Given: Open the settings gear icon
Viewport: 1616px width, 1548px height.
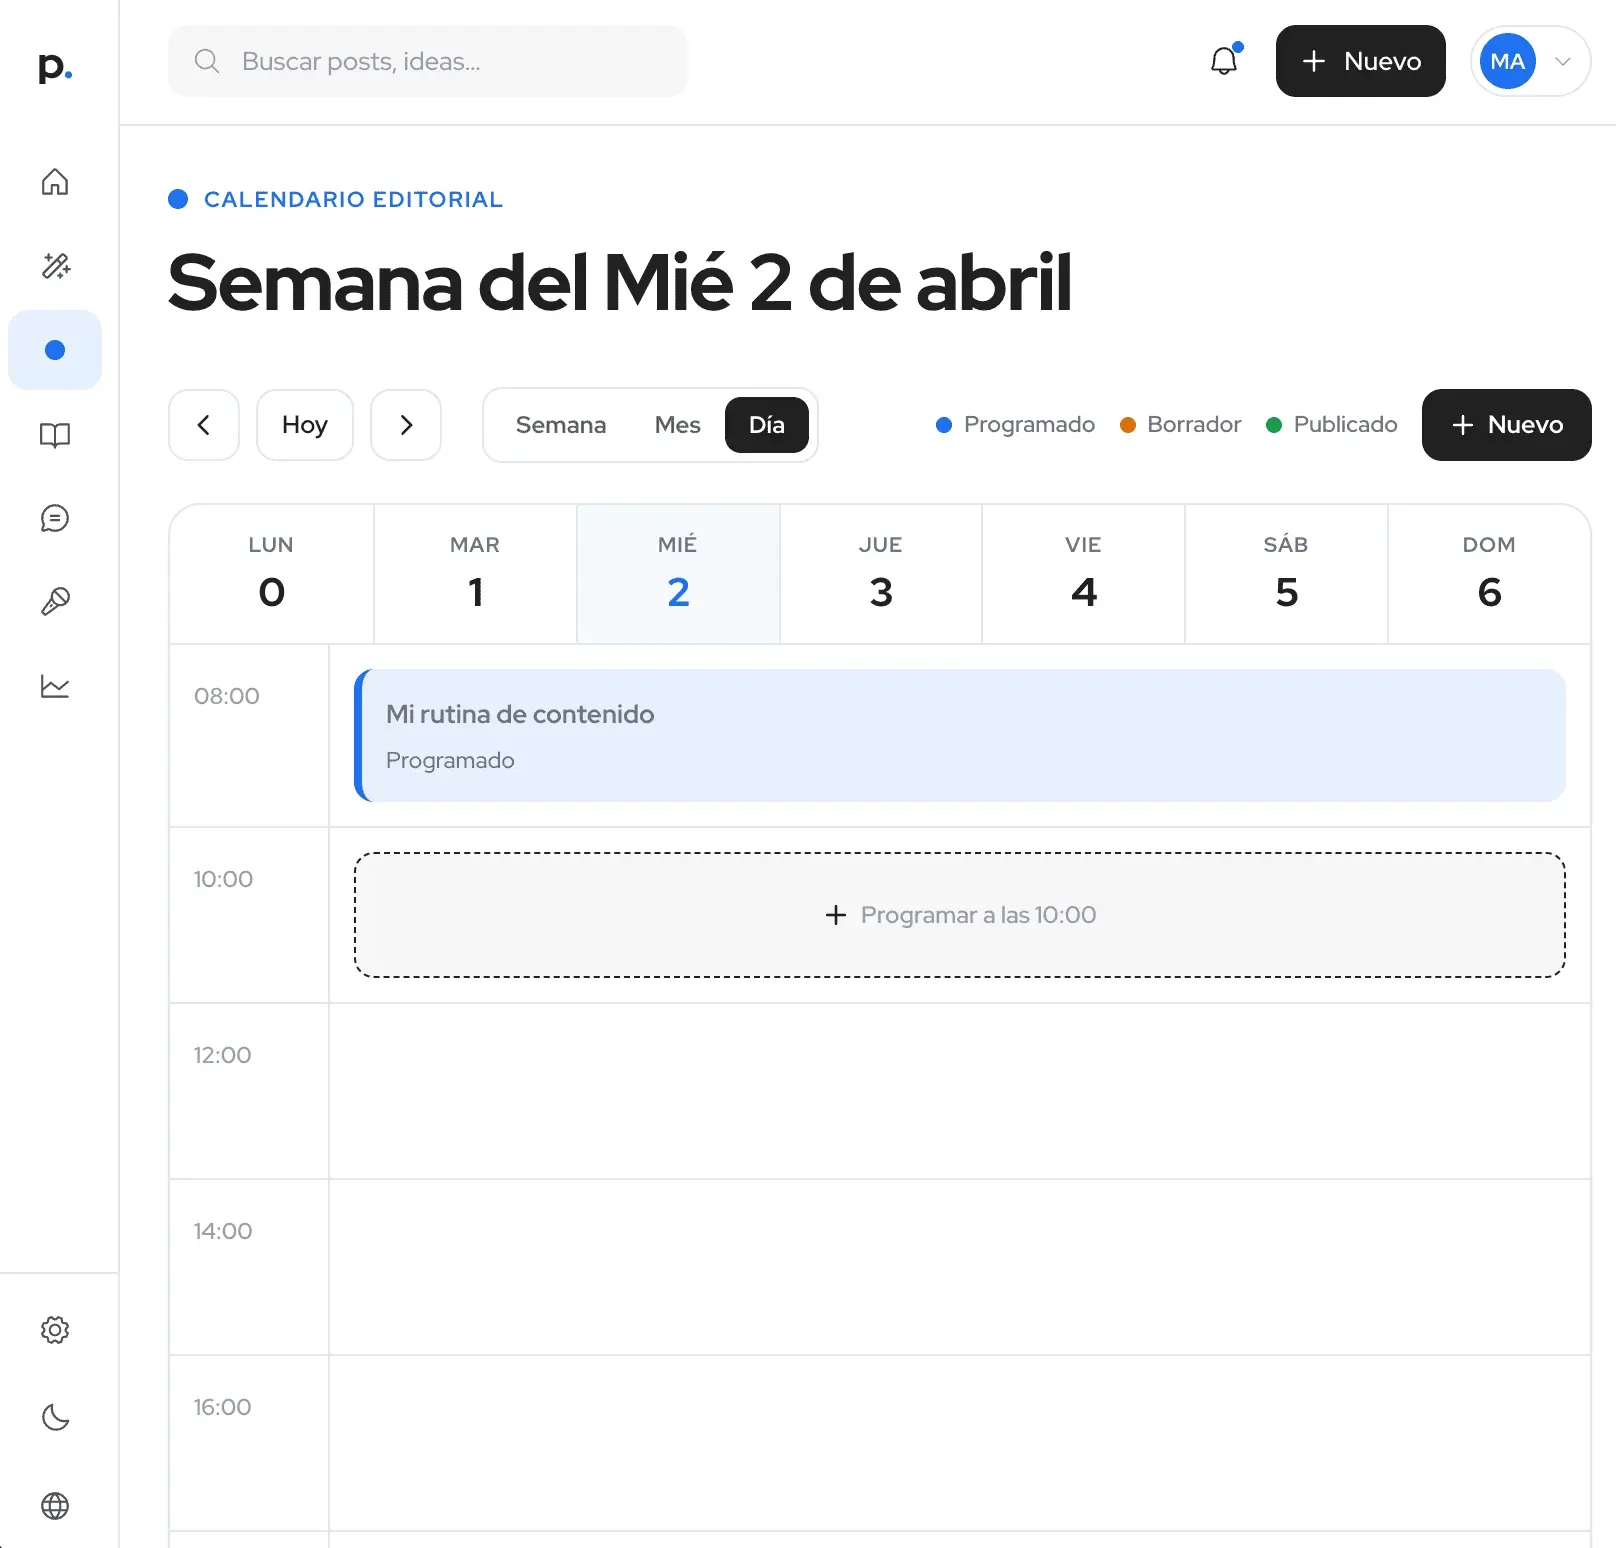Looking at the screenshot, I should point(55,1330).
